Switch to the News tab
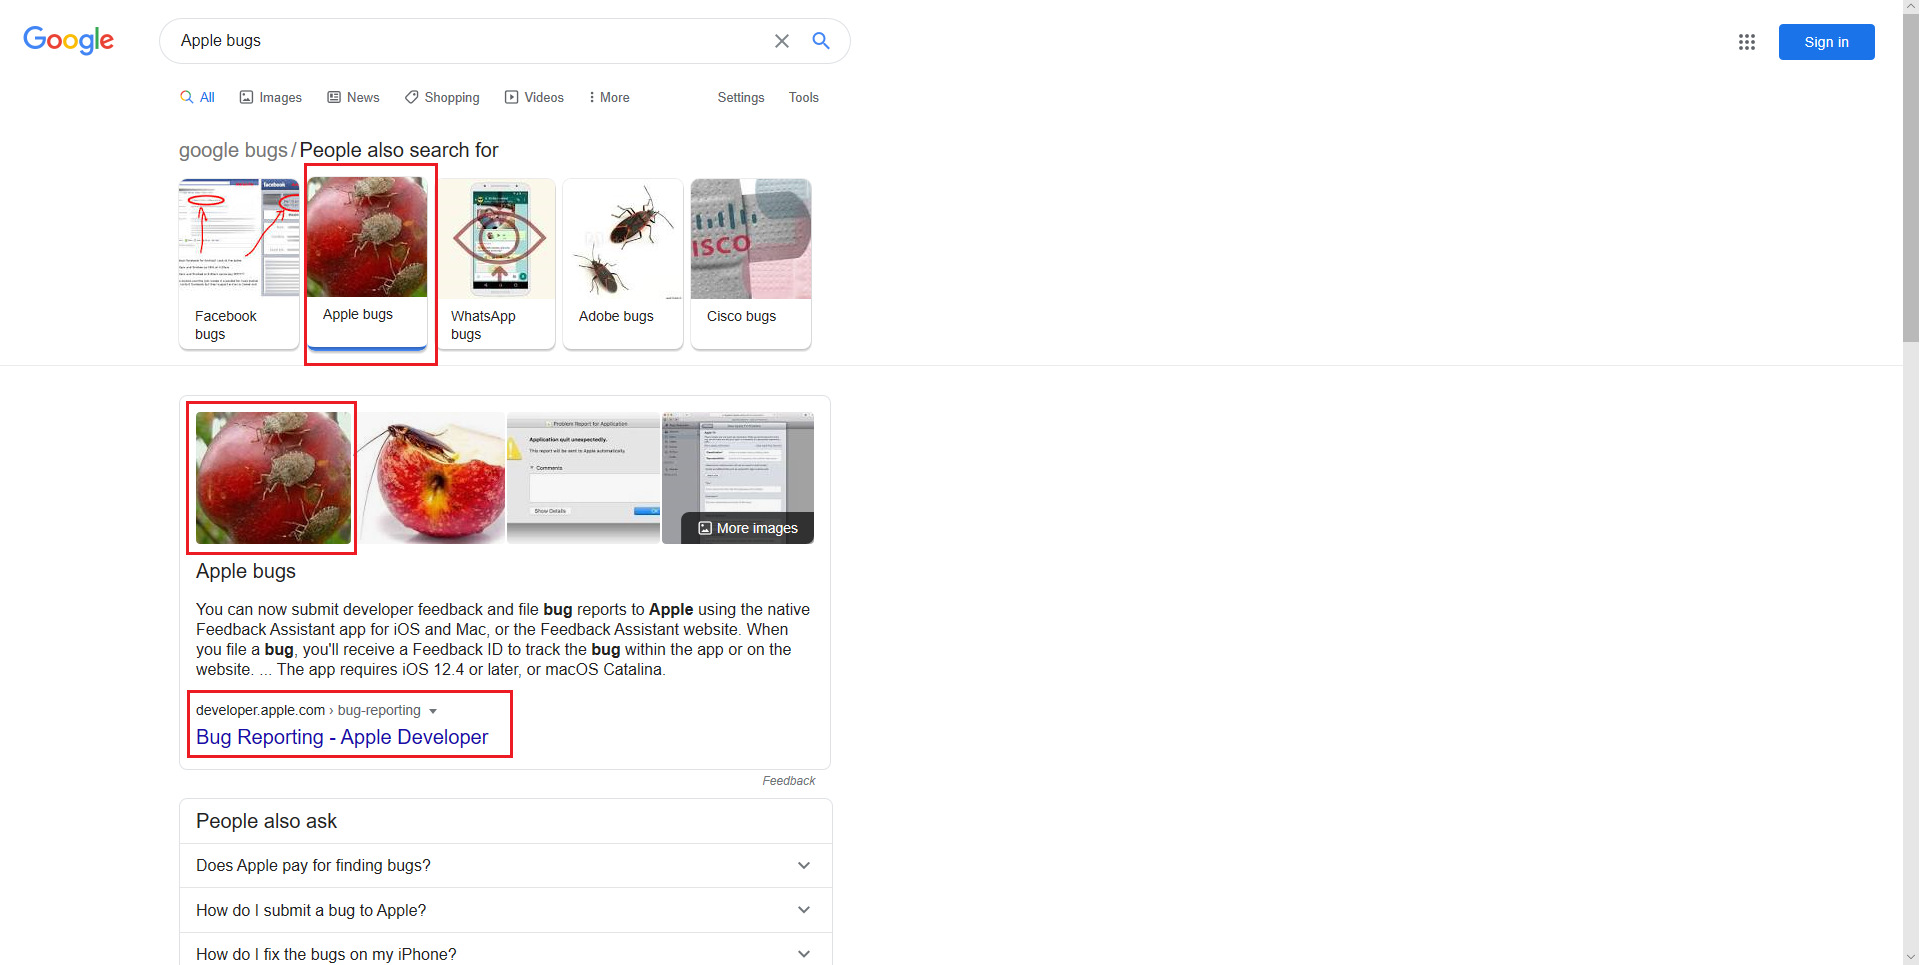 pos(353,97)
